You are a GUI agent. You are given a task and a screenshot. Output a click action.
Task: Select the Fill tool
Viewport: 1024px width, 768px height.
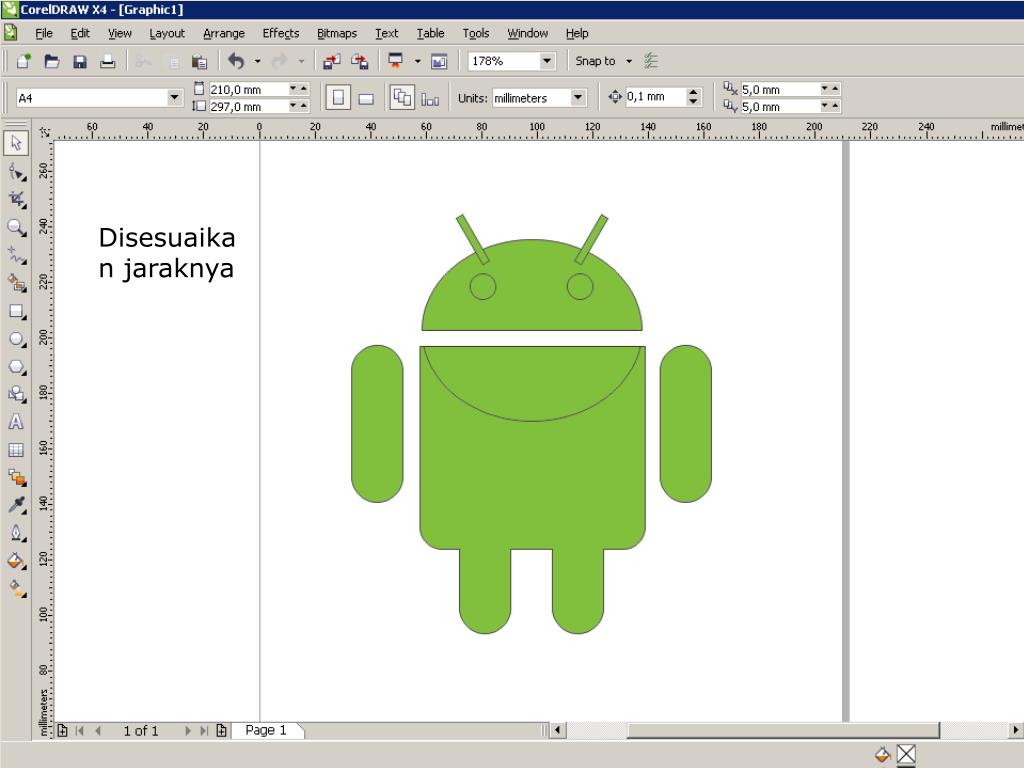point(16,561)
